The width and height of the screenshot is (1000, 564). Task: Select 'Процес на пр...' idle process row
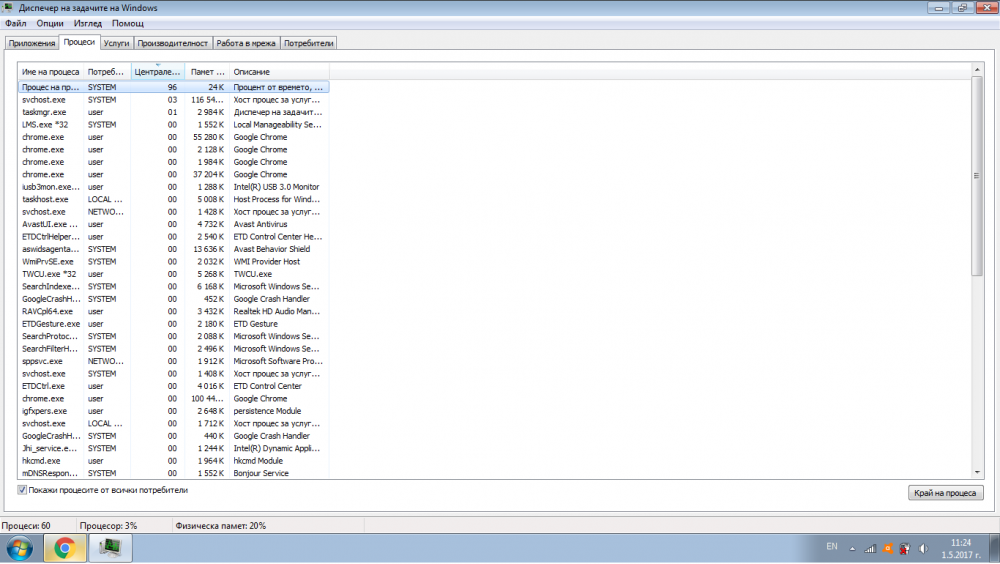tap(173, 87)
